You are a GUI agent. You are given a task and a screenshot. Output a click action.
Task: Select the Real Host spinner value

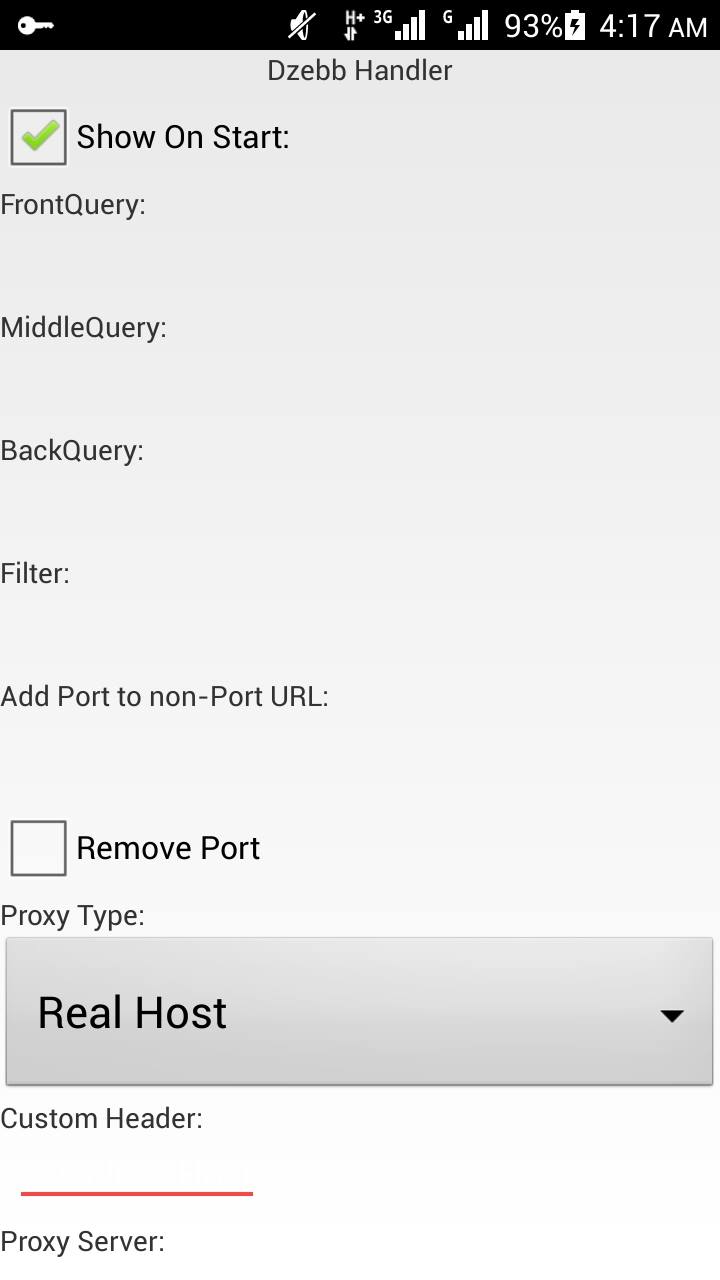point(132,1013)
